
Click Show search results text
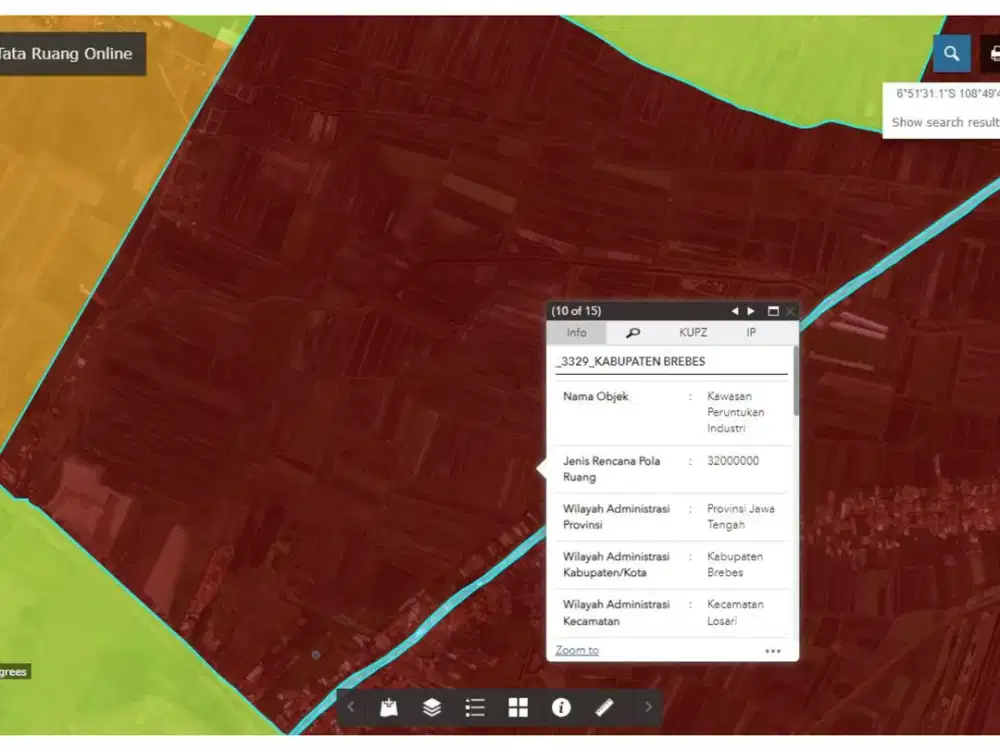[x=944, y=122]
